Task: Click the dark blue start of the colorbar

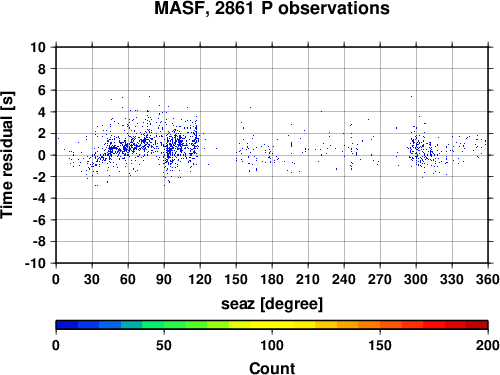Action: point(67,325)
